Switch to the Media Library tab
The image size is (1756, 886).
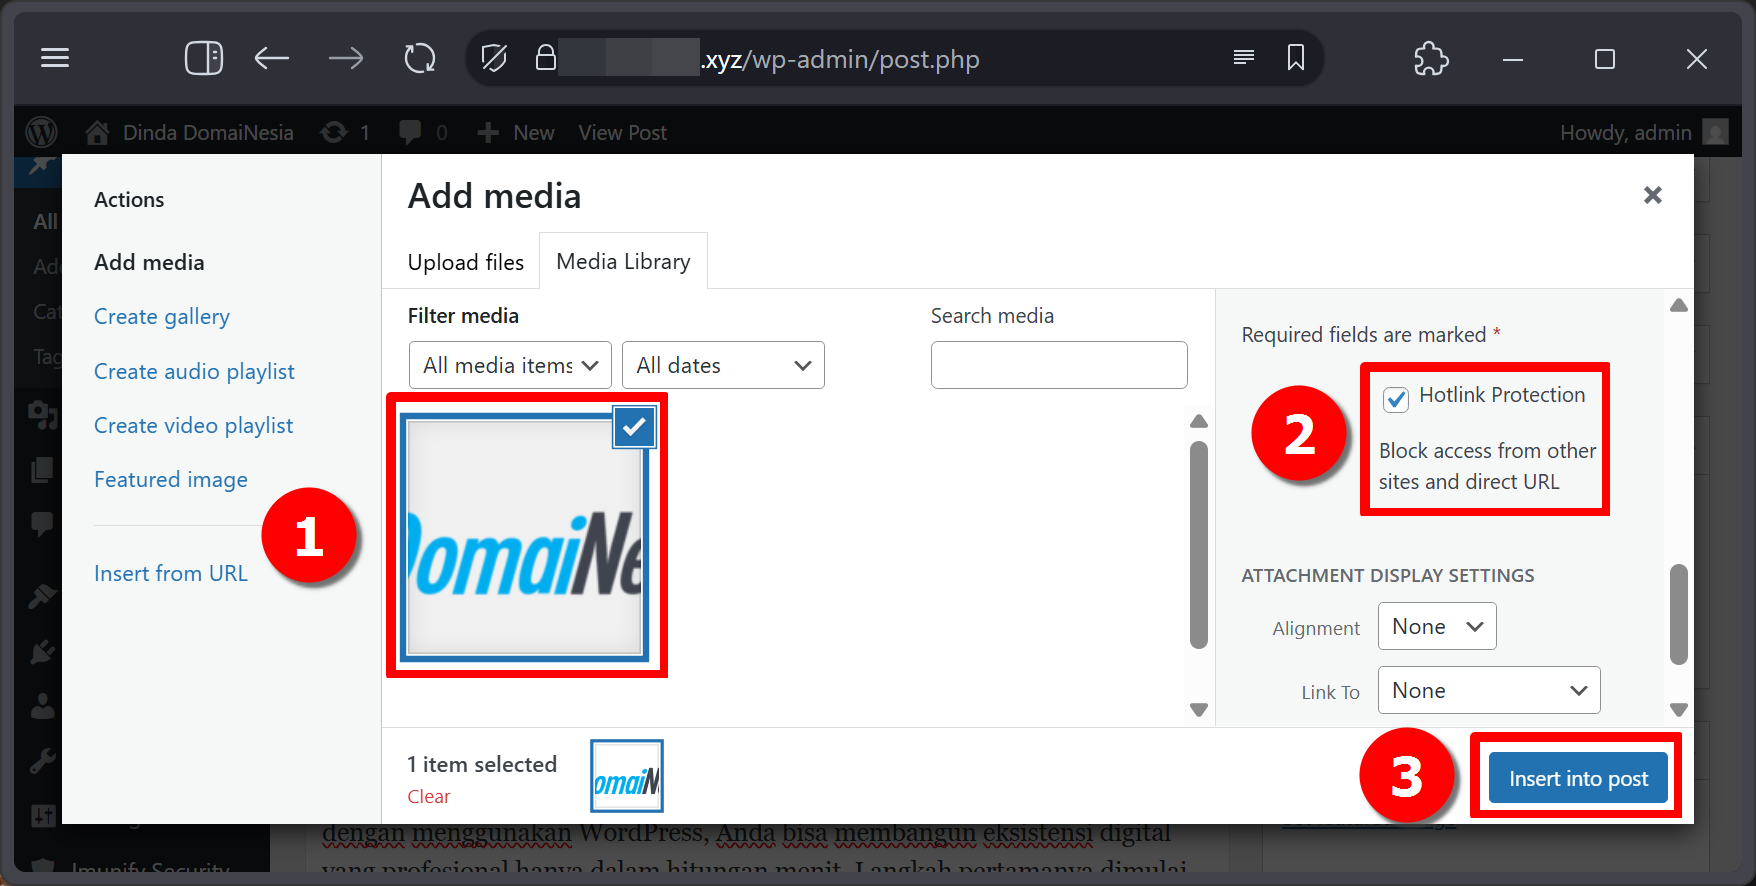623,261
